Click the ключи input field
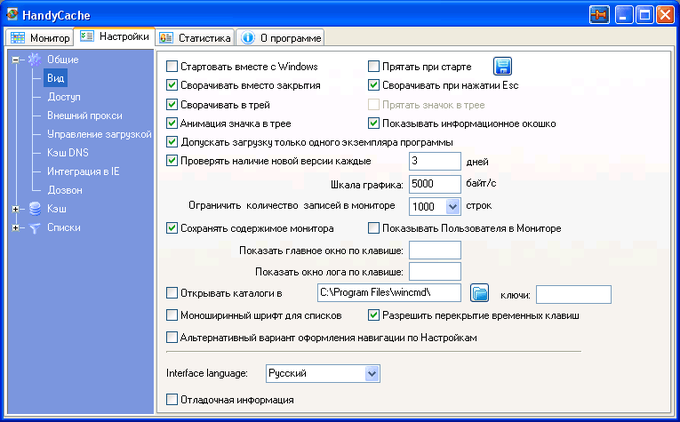The width and height of the screenshot is (680, 422). click(574, 294)
